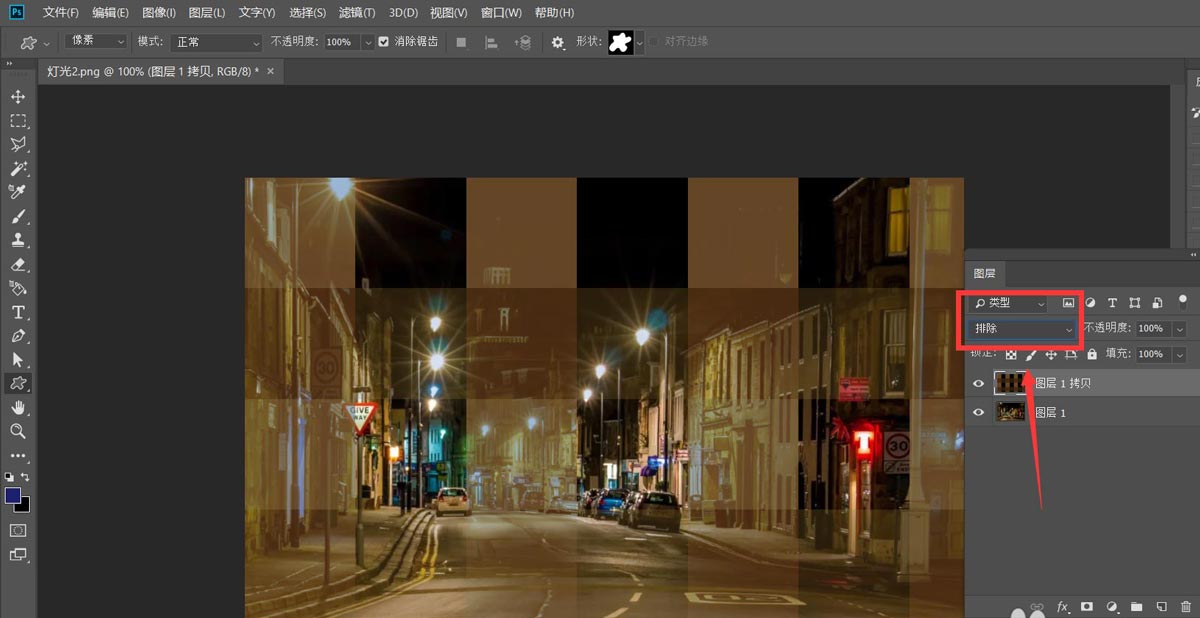Select the Path Selection arrow tool
Screen dimensions: 1200x618
18,360
